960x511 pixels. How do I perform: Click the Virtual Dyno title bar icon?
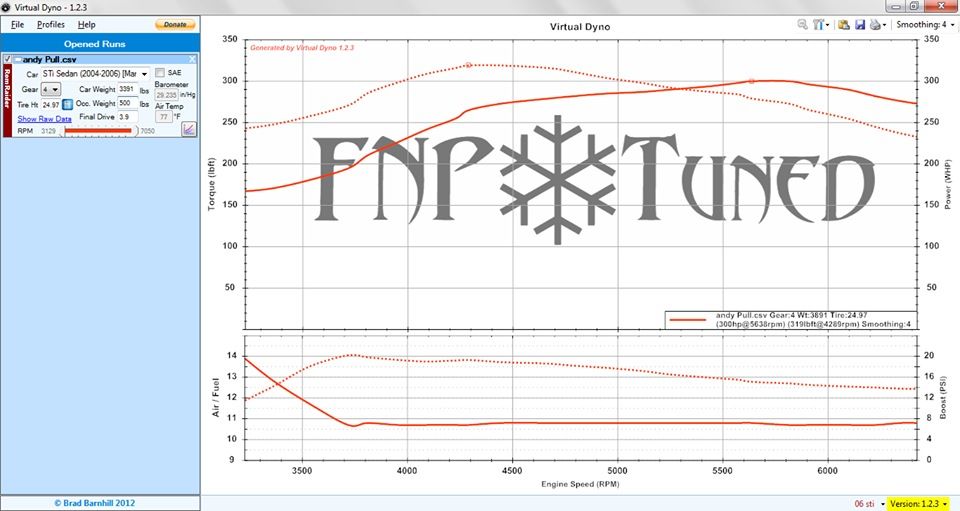(7, 7)
